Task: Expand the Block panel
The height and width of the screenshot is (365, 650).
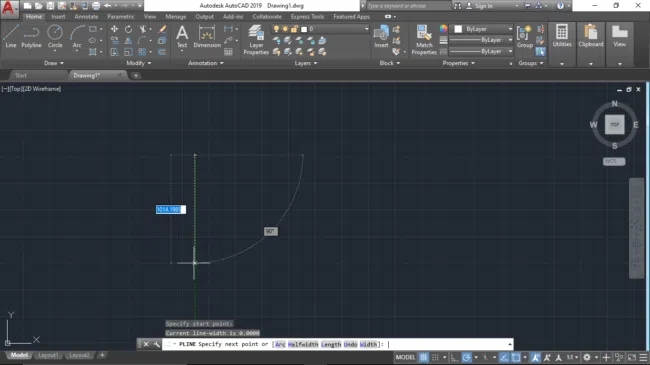Action: (x=390, y=63)
